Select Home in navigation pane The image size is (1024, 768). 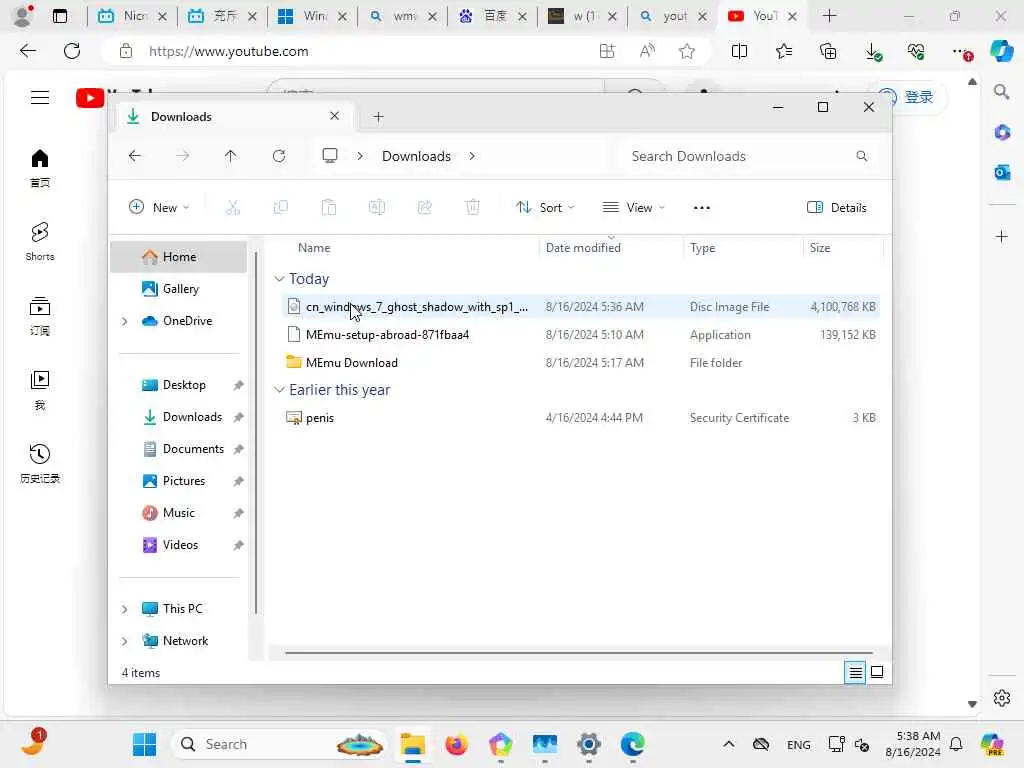click(178, 257)
